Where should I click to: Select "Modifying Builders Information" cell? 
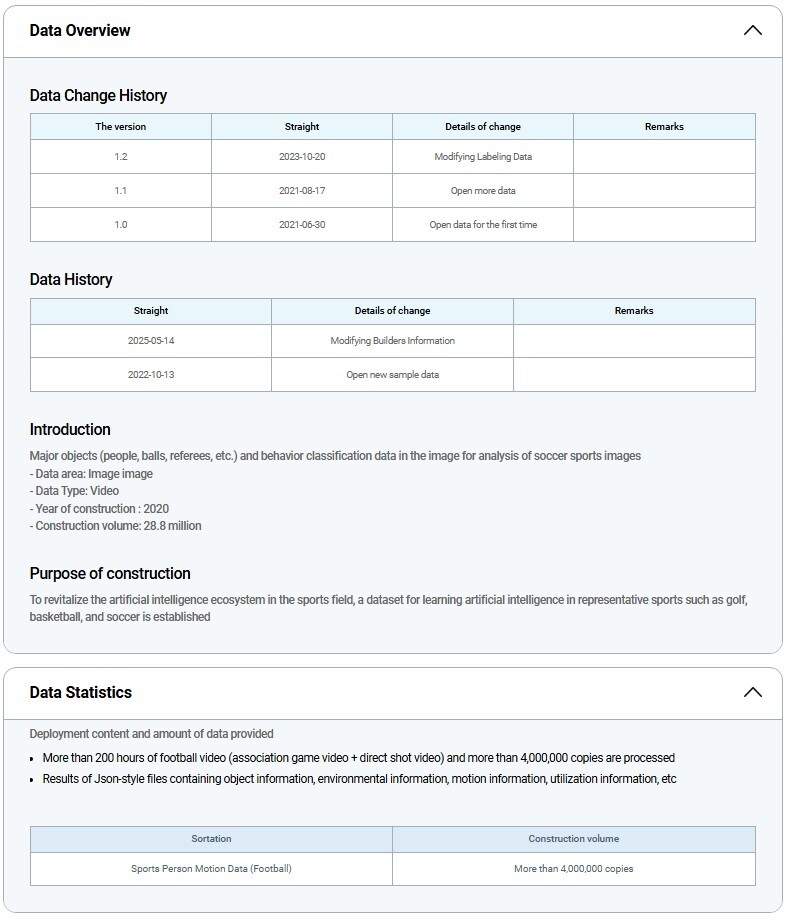tap(392, 341)
